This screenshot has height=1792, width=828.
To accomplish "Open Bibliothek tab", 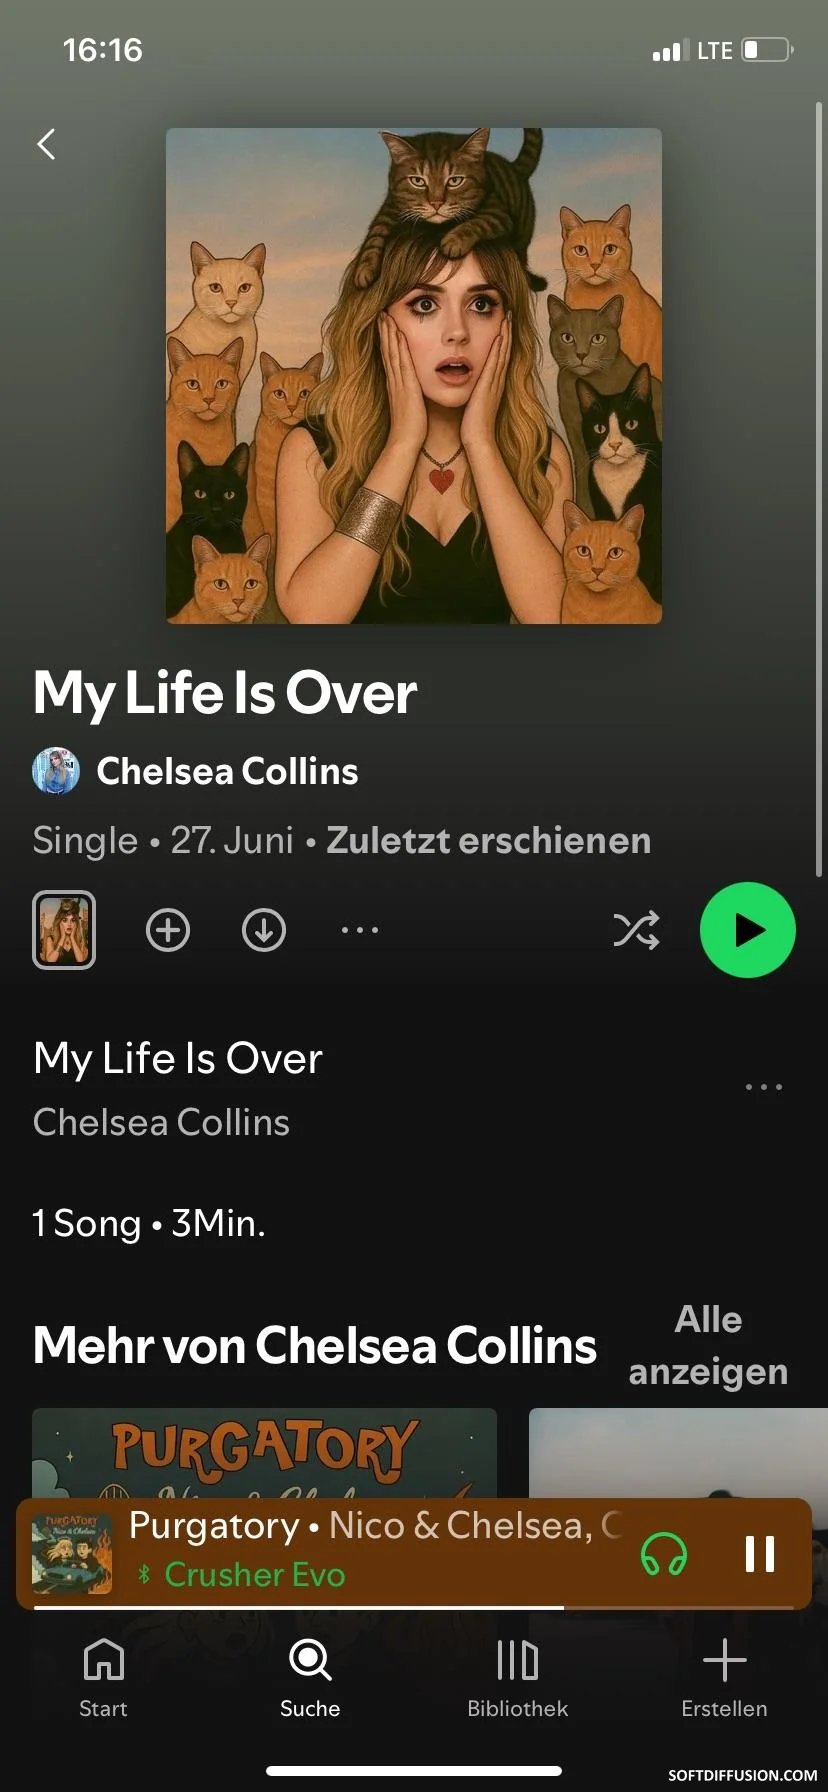I will coord(517,1679).
